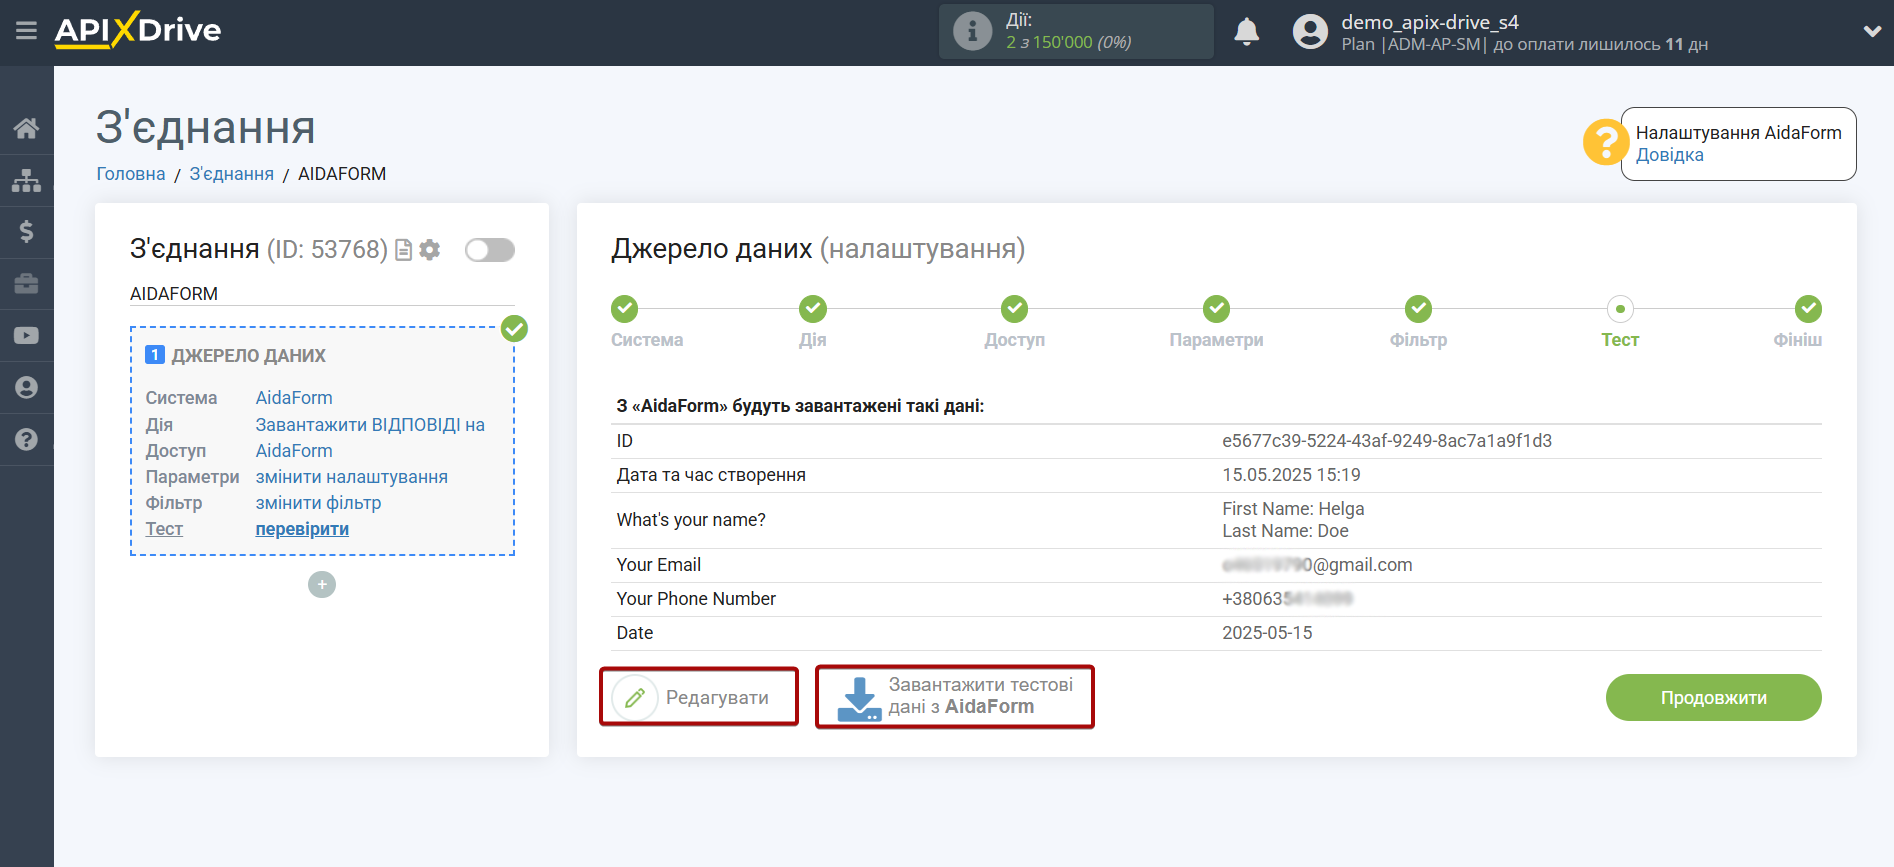Viewport: 1894px width, 867px height.
Task: Click the змінити налаштування link
Action: 351,477
